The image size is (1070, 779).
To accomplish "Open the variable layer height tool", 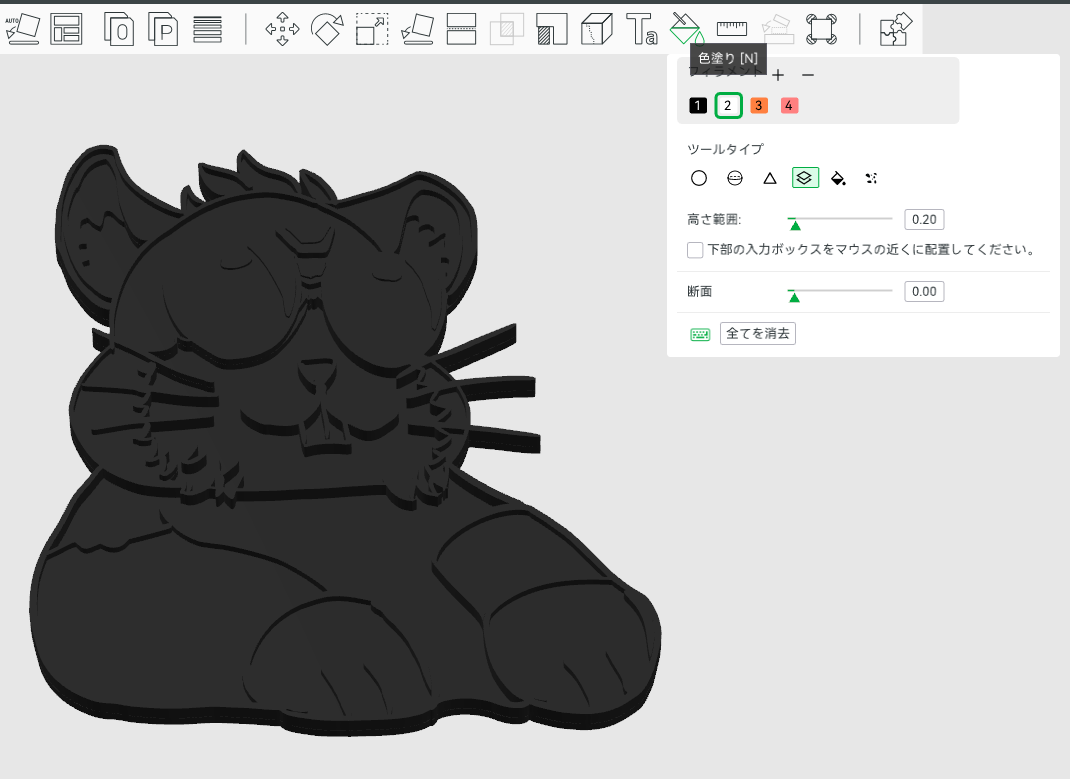I will pyautogui.click(x=207, y=29).
